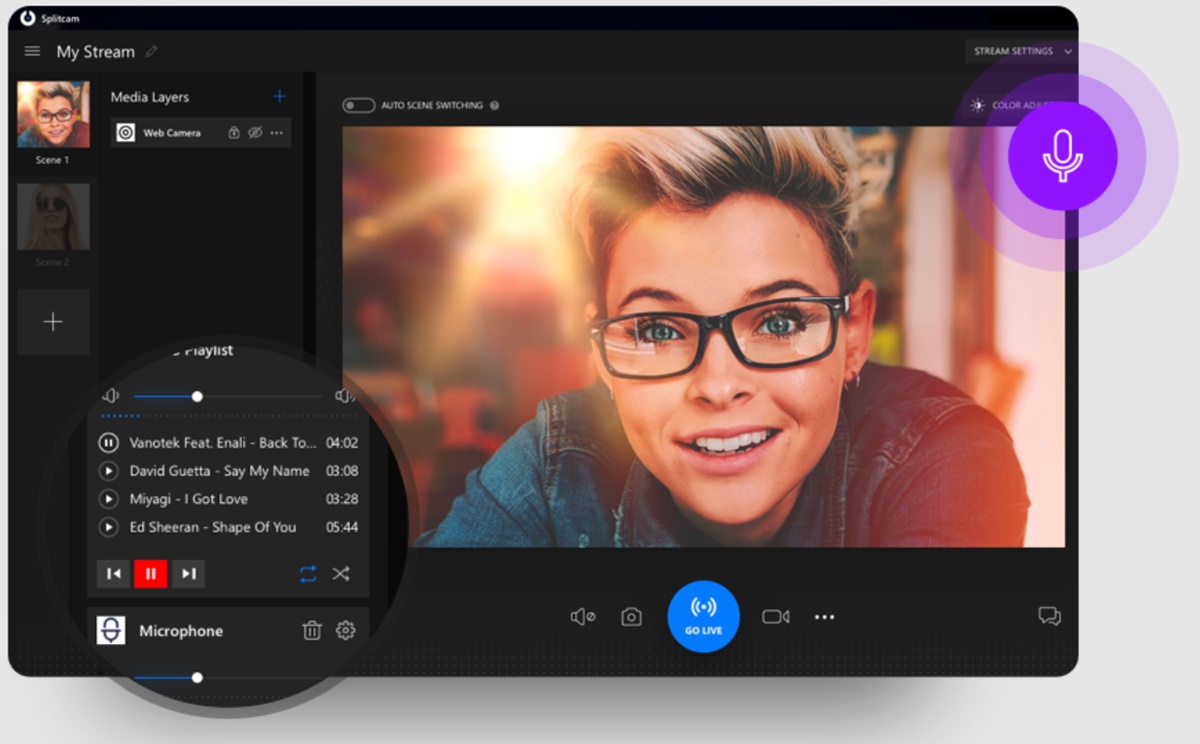Delete the Microphone source with trash icon

pos(312,630)
